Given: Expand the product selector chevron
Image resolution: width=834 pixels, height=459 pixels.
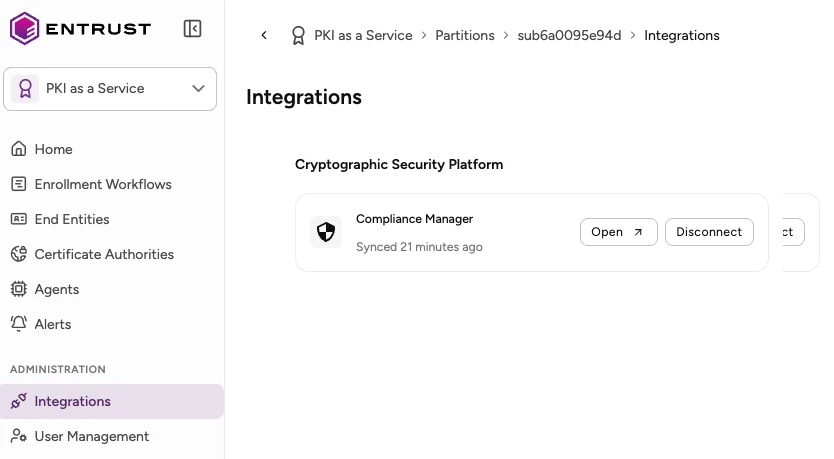Looking at the screenshot, I should (x=198, y=88).
